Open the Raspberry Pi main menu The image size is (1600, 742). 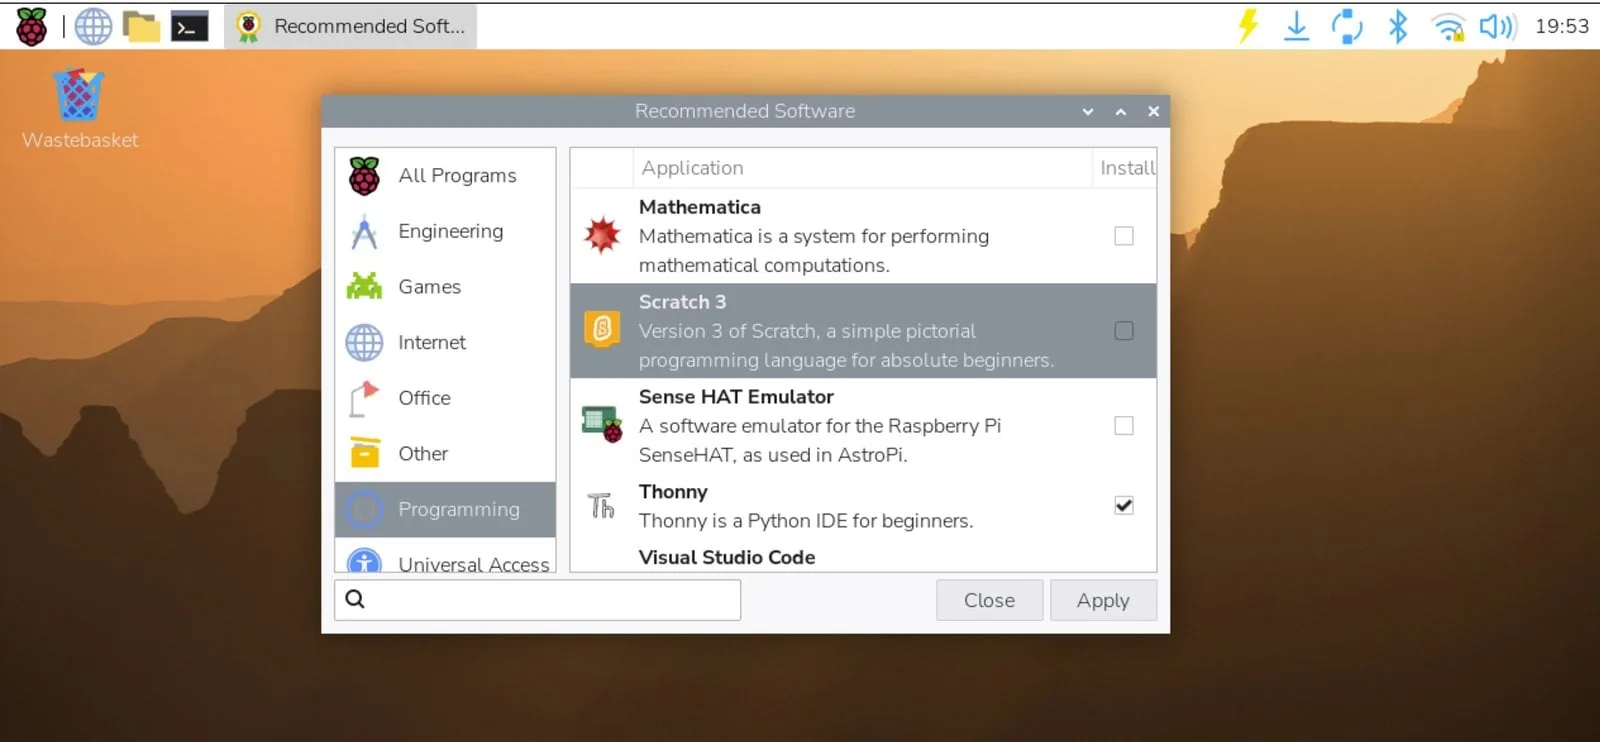(x=31, y=26)
